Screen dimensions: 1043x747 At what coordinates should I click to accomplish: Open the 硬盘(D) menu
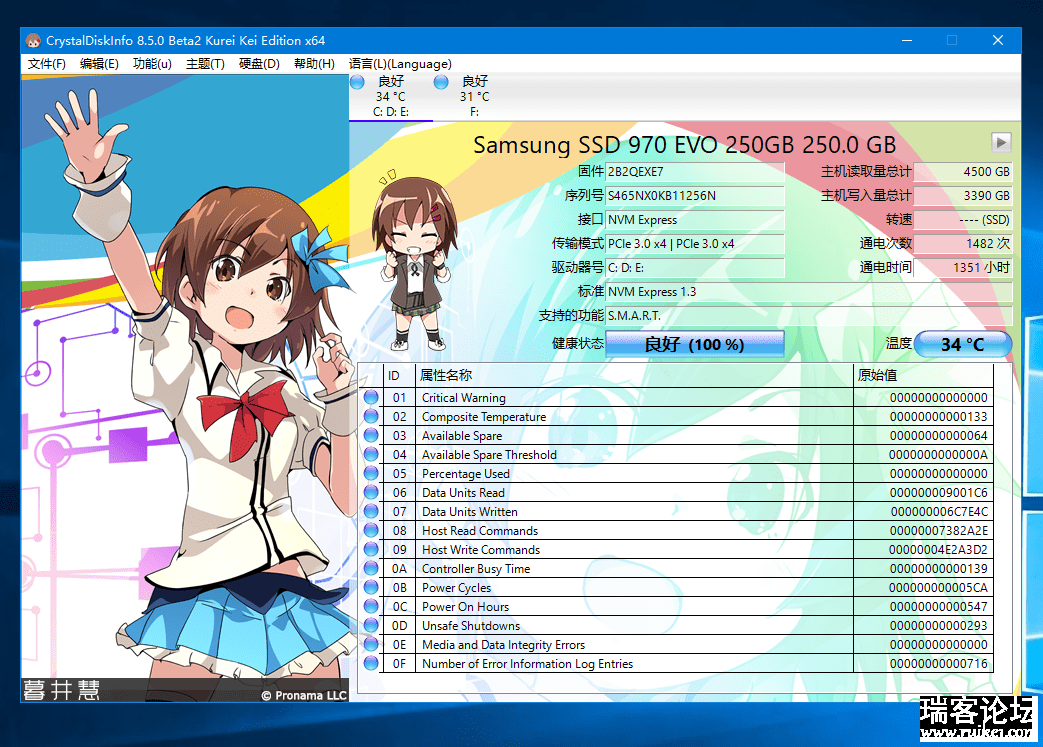coord(259,64)
